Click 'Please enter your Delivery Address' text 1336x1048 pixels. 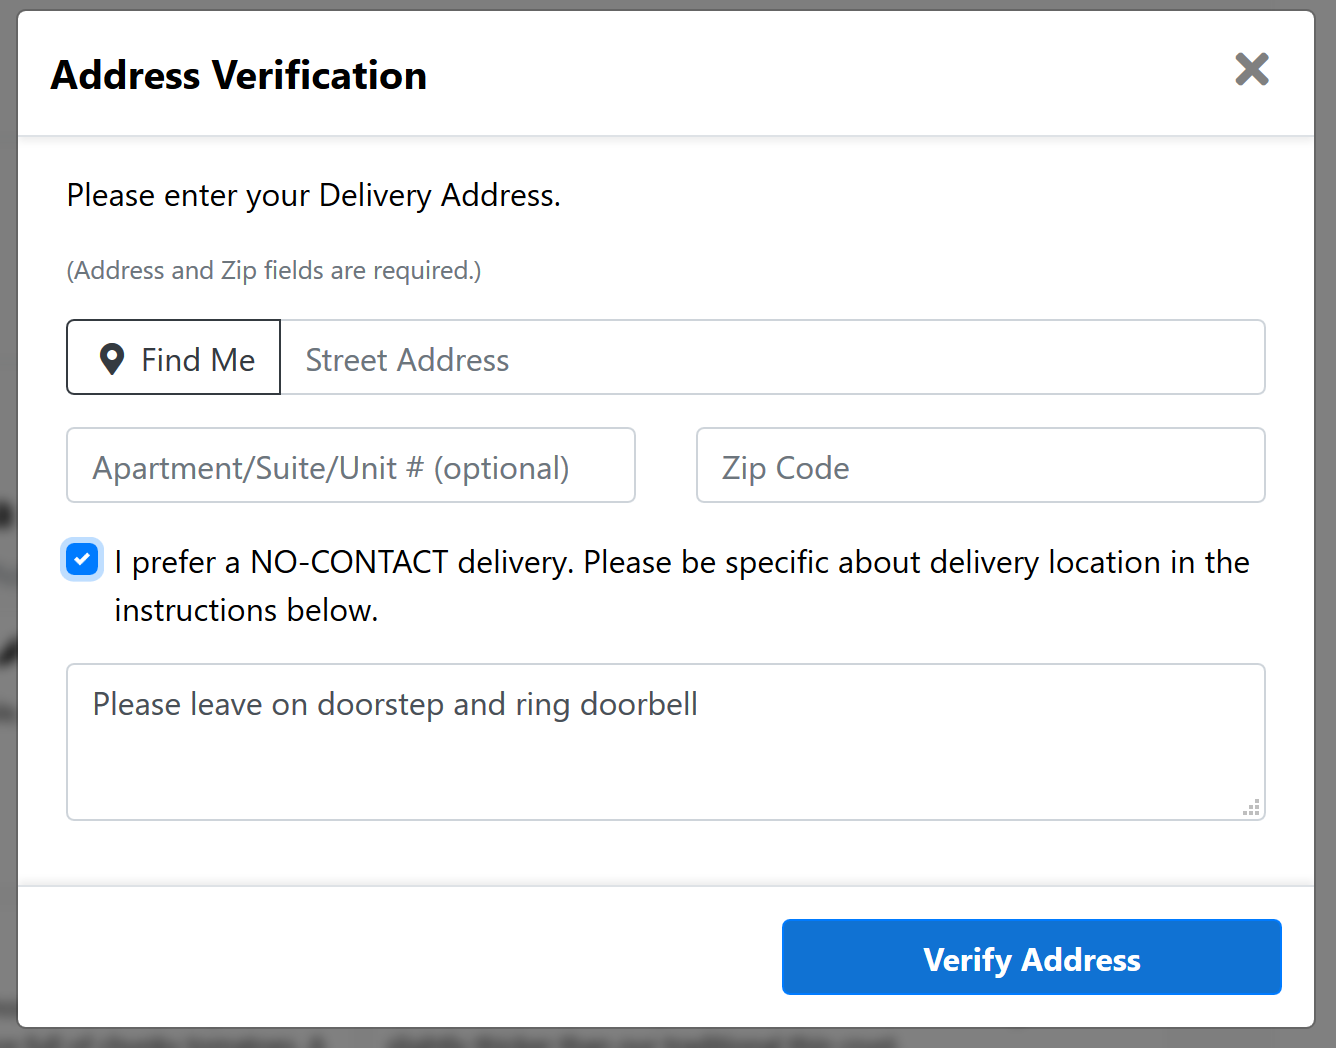click(x=314, y=195)
